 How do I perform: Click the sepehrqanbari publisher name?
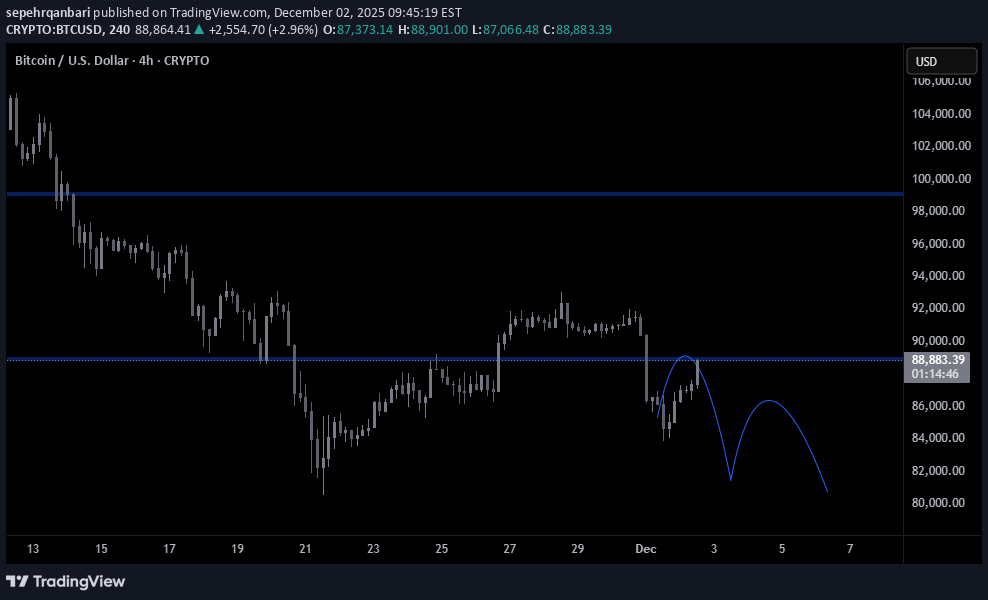(x=49, y=11)
